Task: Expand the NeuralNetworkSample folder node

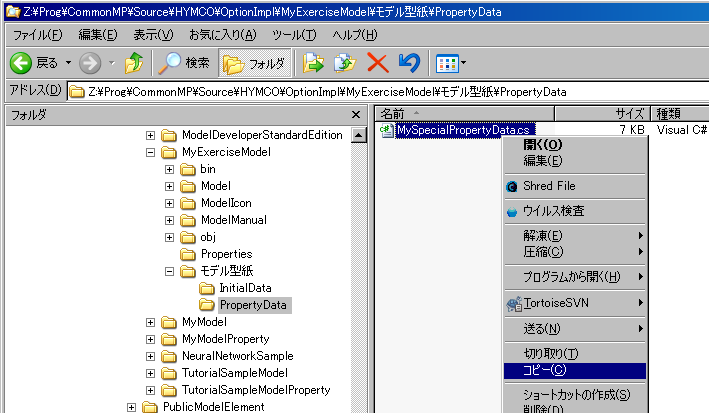Action: 151,356
